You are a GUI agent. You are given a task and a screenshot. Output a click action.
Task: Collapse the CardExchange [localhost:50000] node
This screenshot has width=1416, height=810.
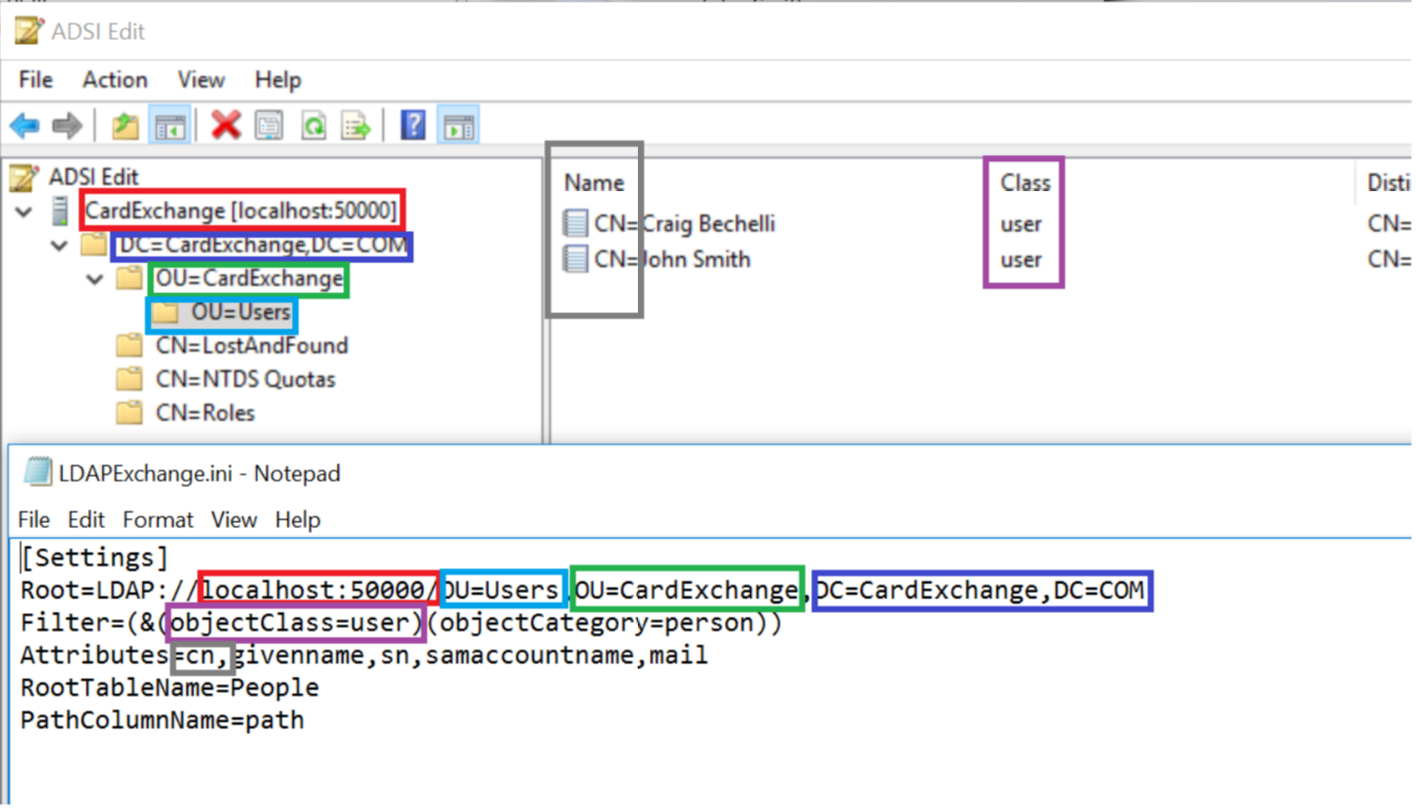point(24,212)
